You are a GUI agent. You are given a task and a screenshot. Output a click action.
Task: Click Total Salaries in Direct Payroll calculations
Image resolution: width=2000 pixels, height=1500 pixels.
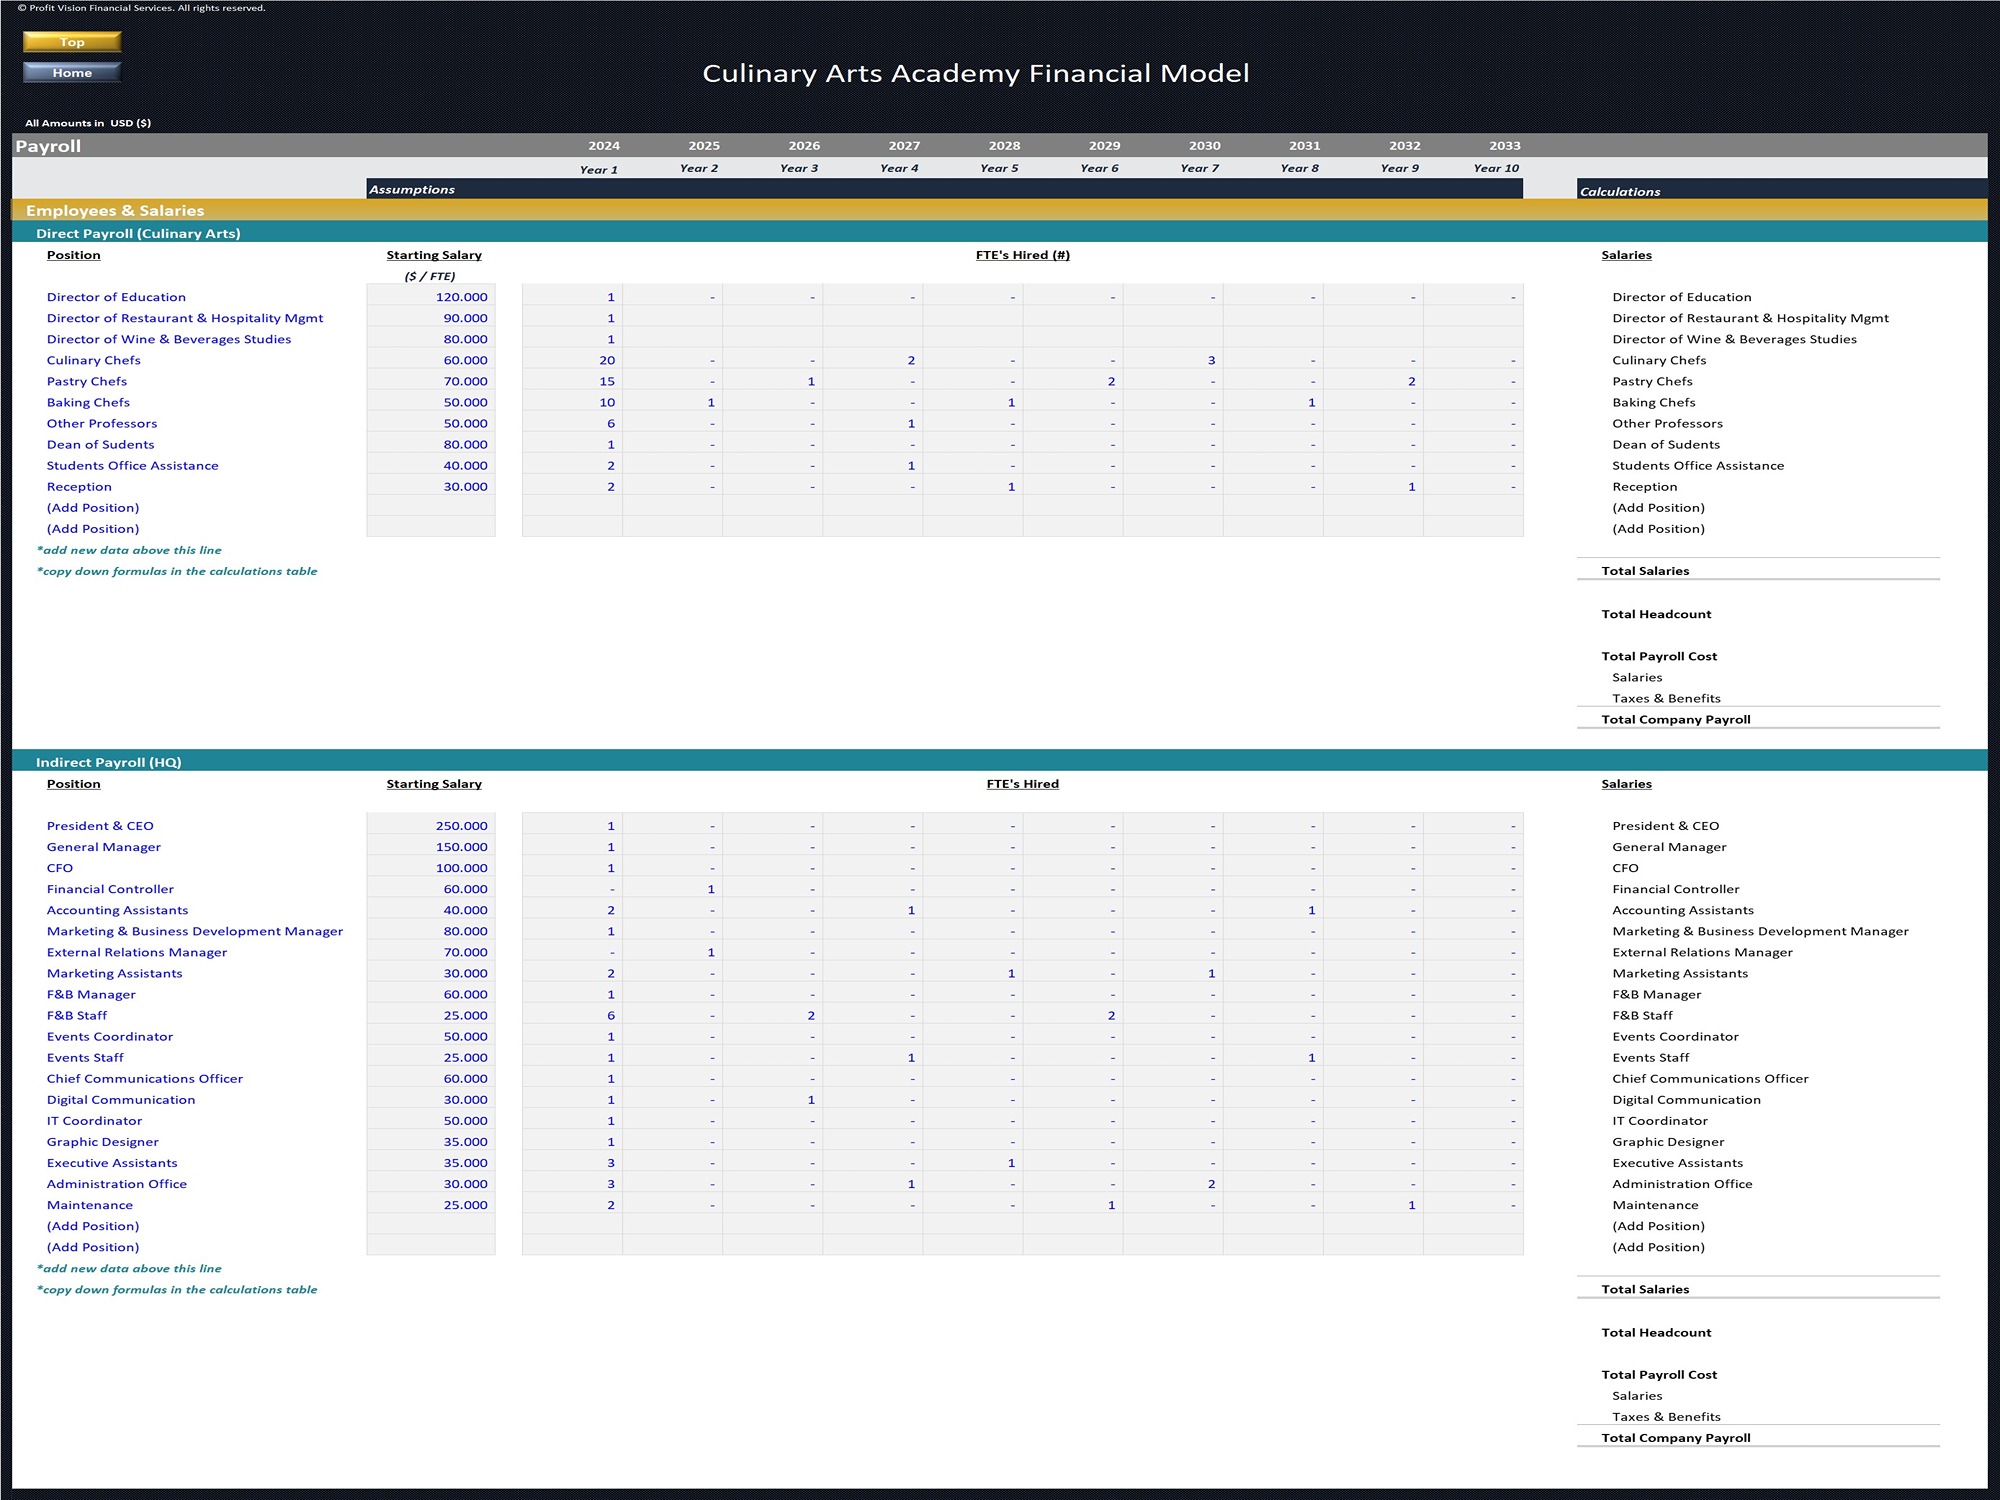tap(1645, 571)
